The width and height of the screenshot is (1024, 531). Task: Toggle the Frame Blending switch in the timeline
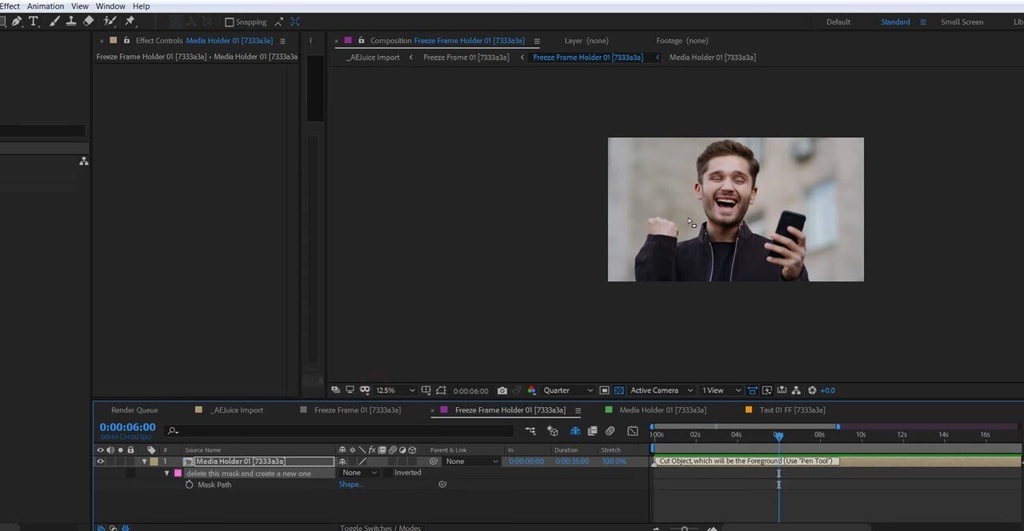[x=592, y=431]
